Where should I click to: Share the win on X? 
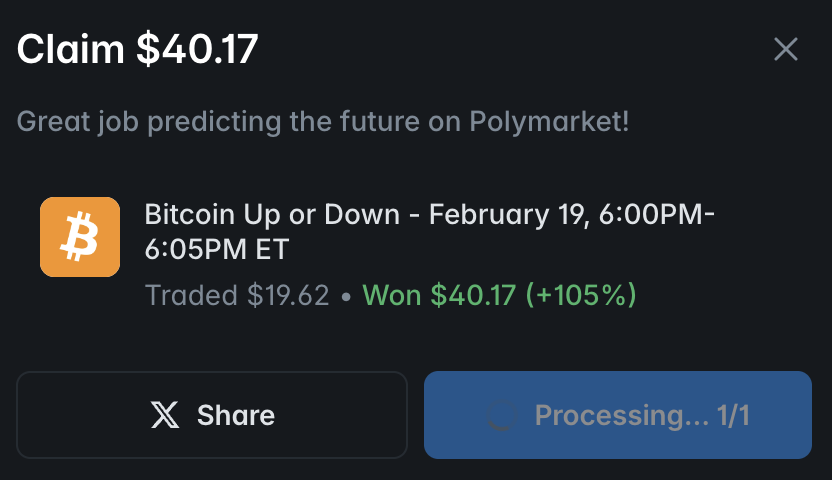[x=212, y=415]
